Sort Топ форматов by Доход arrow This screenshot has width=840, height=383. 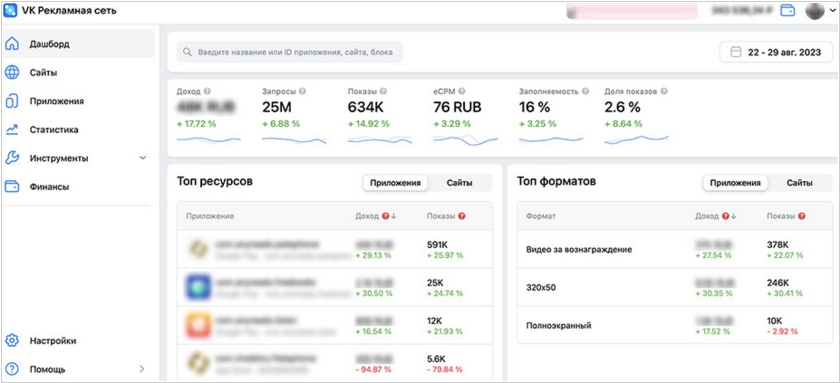pyautogui.click(x=734, y=216)
